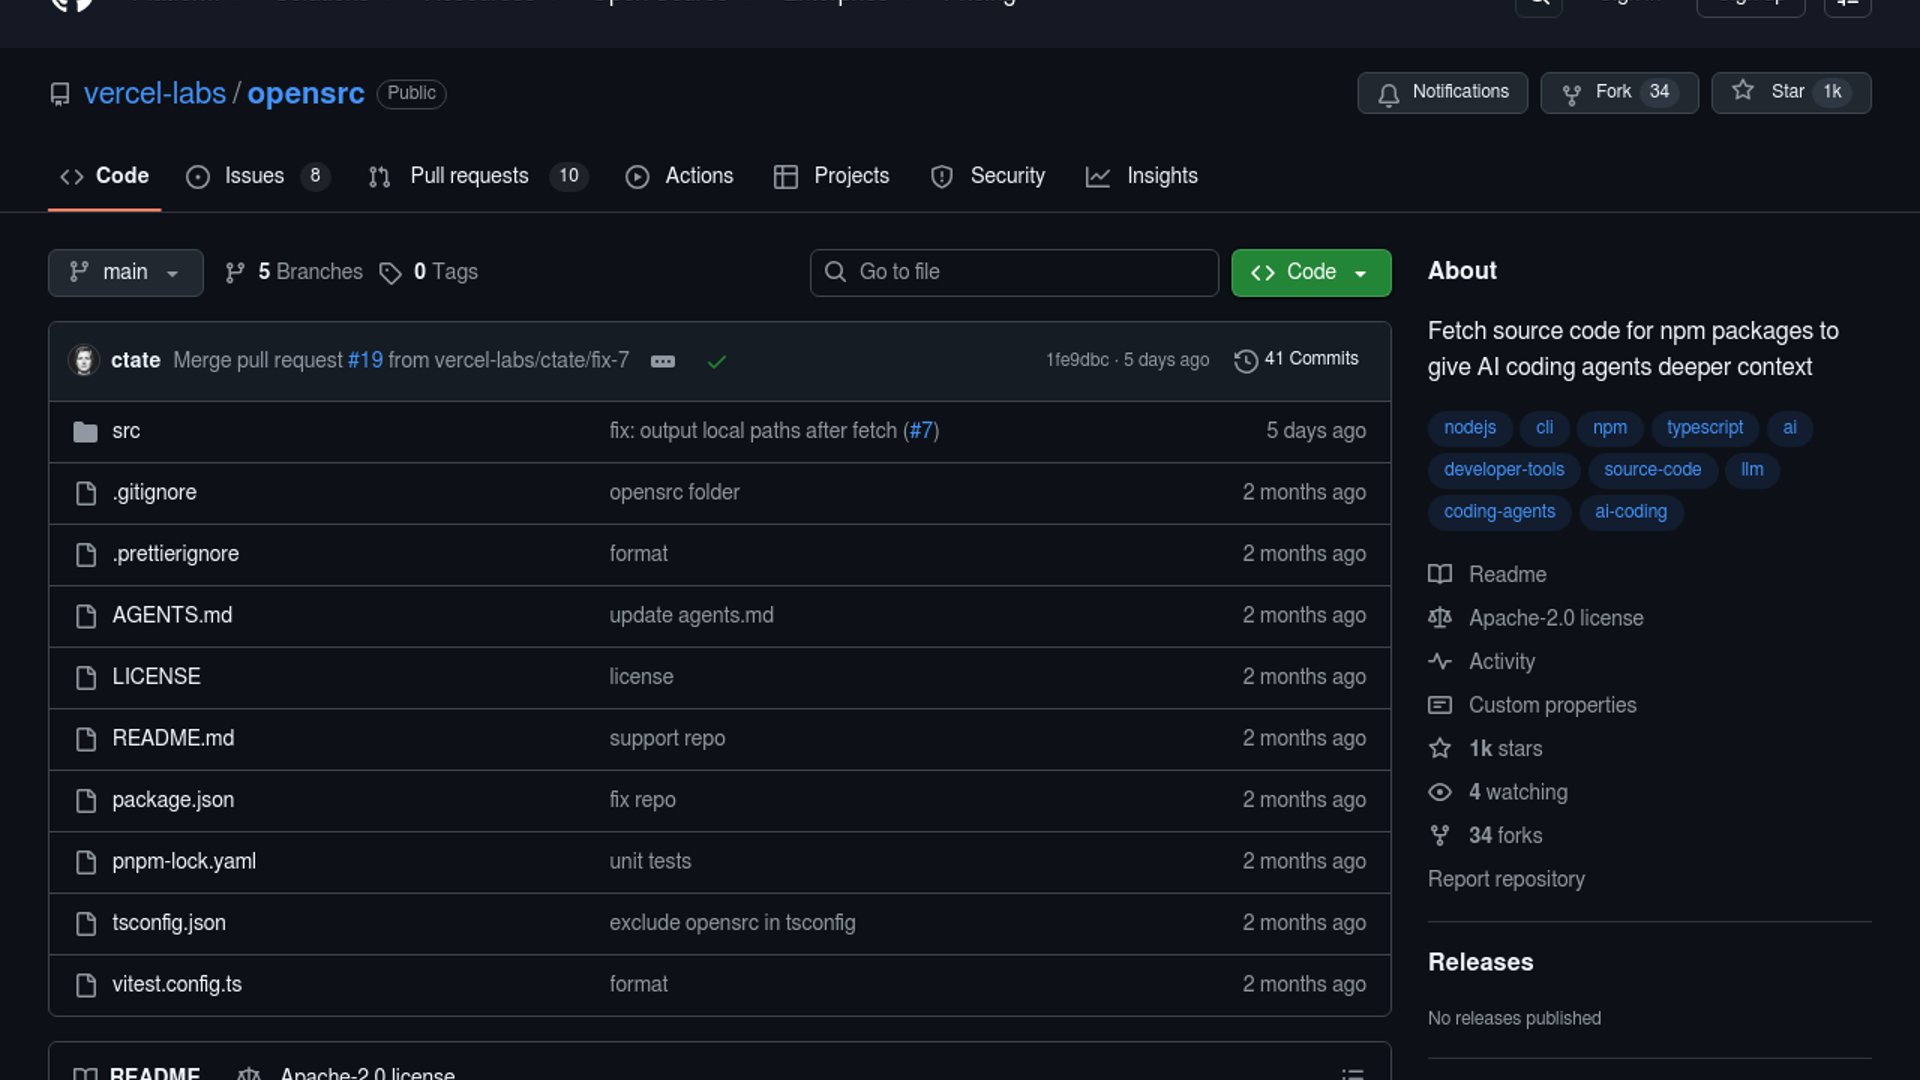The width and height of the screenshot is (1920, 1080).
Task: Open package.json file
Action: pyautogui.click(x=173, y=800)
